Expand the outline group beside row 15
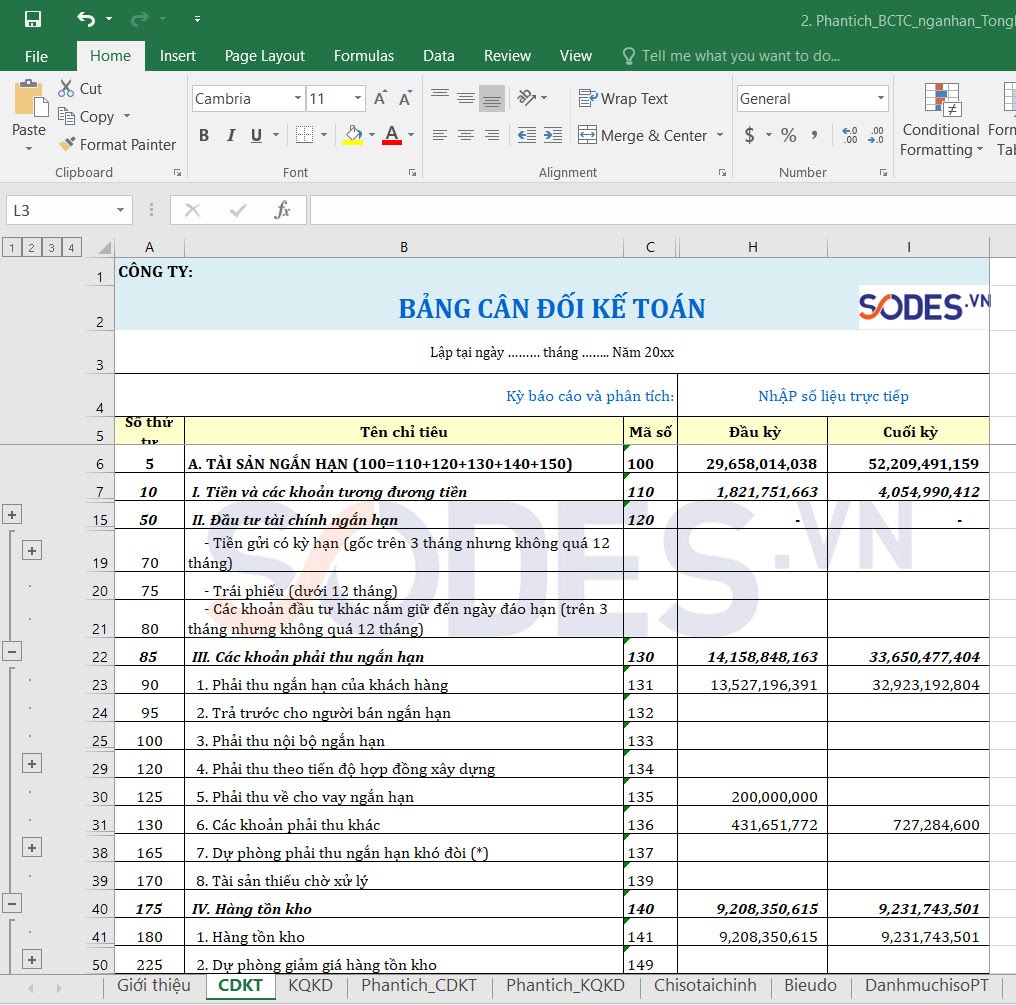Image resolution: width=1016 pixels, height=1005 pixels. (x=12, y=514)
